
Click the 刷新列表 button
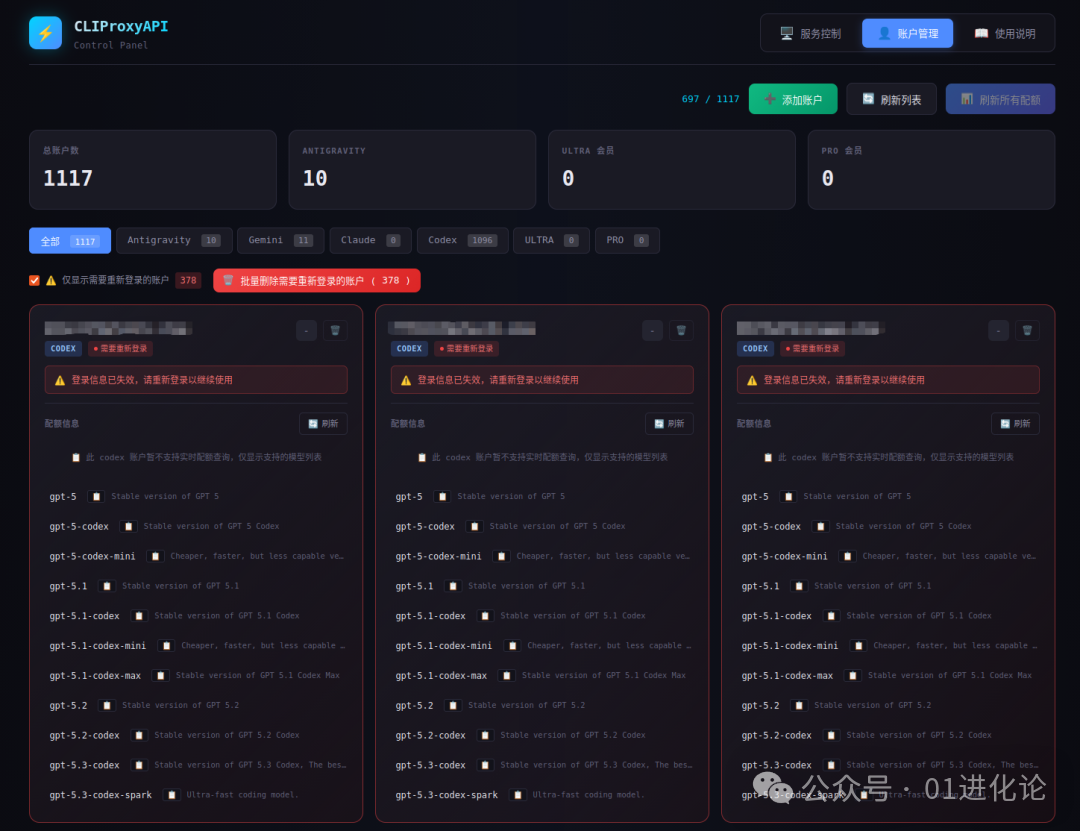(891, 99)
